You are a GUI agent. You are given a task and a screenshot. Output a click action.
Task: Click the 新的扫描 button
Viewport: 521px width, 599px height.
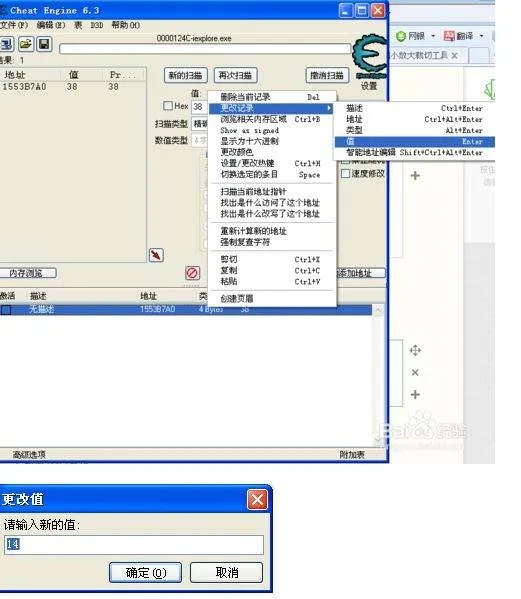(x=186, y=75)
